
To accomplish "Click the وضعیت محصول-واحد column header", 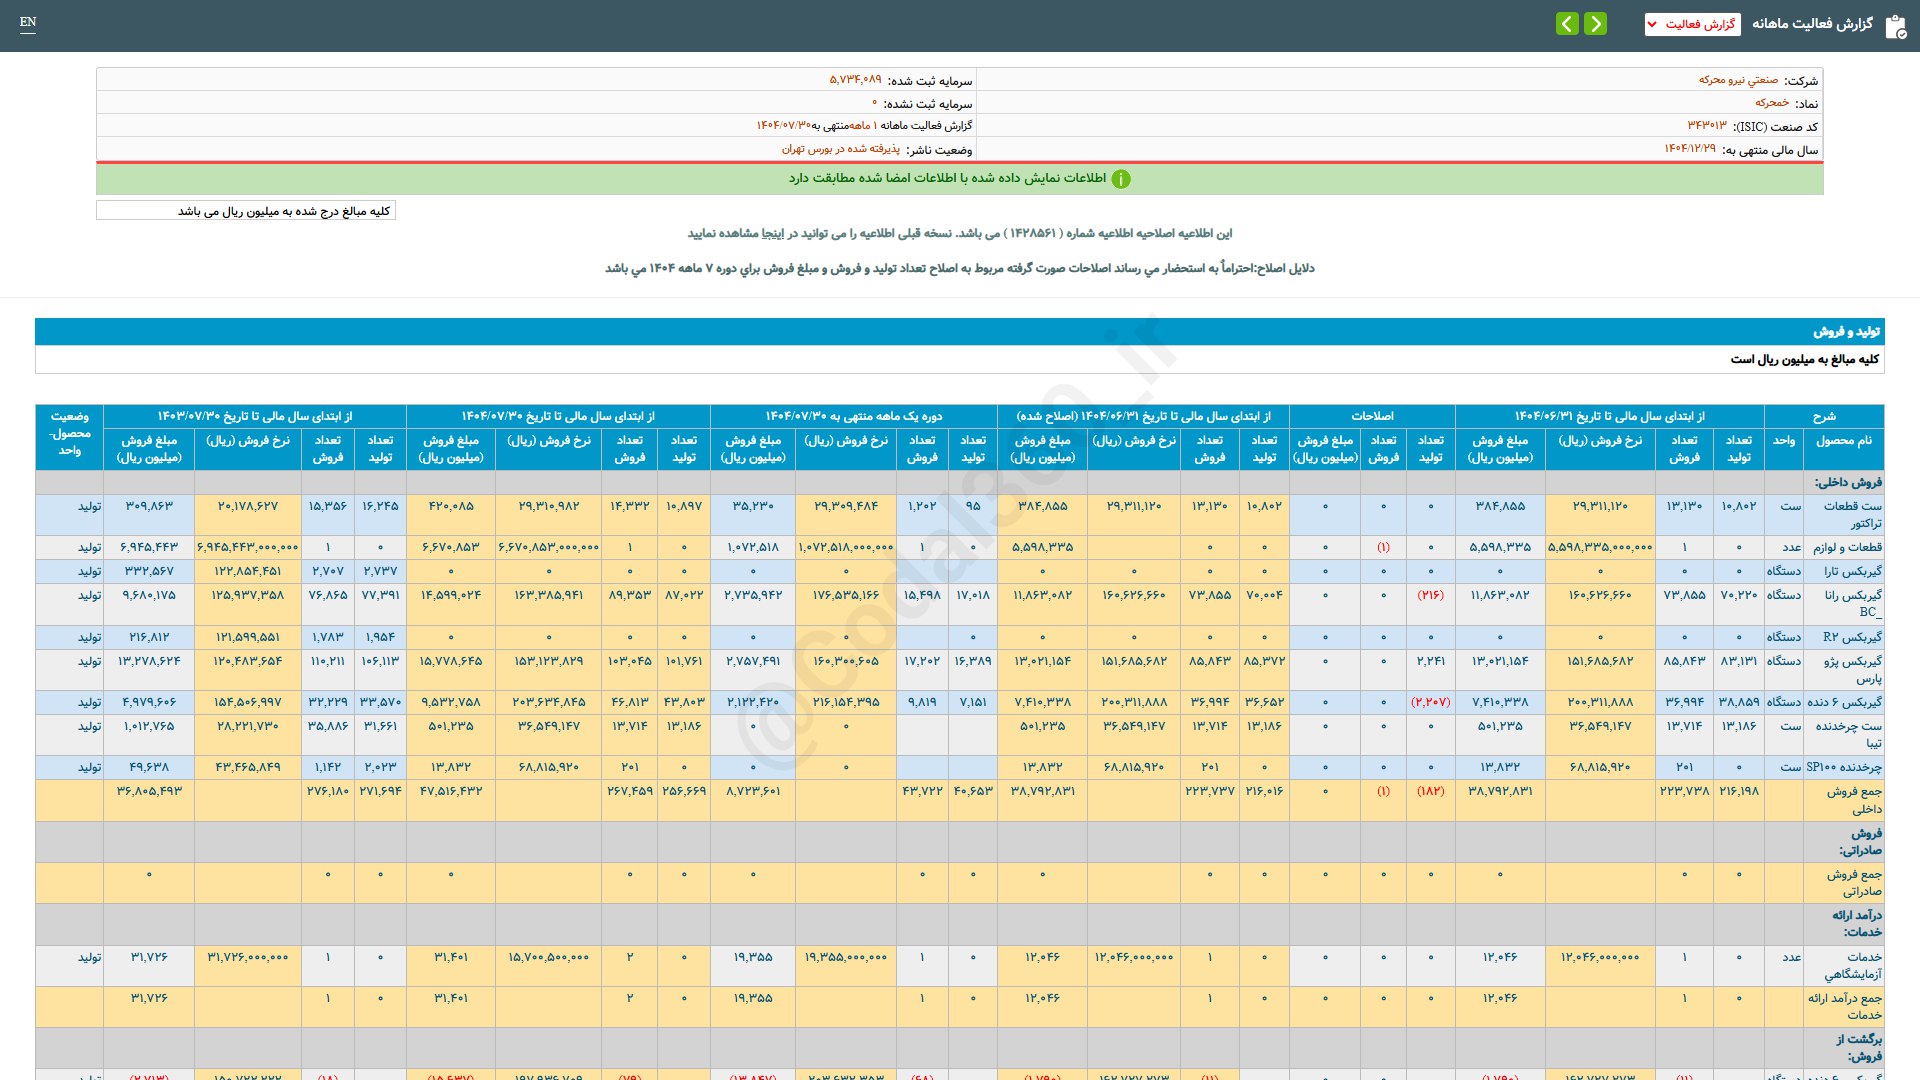I will pyautogui.click(x=69, y=434).
